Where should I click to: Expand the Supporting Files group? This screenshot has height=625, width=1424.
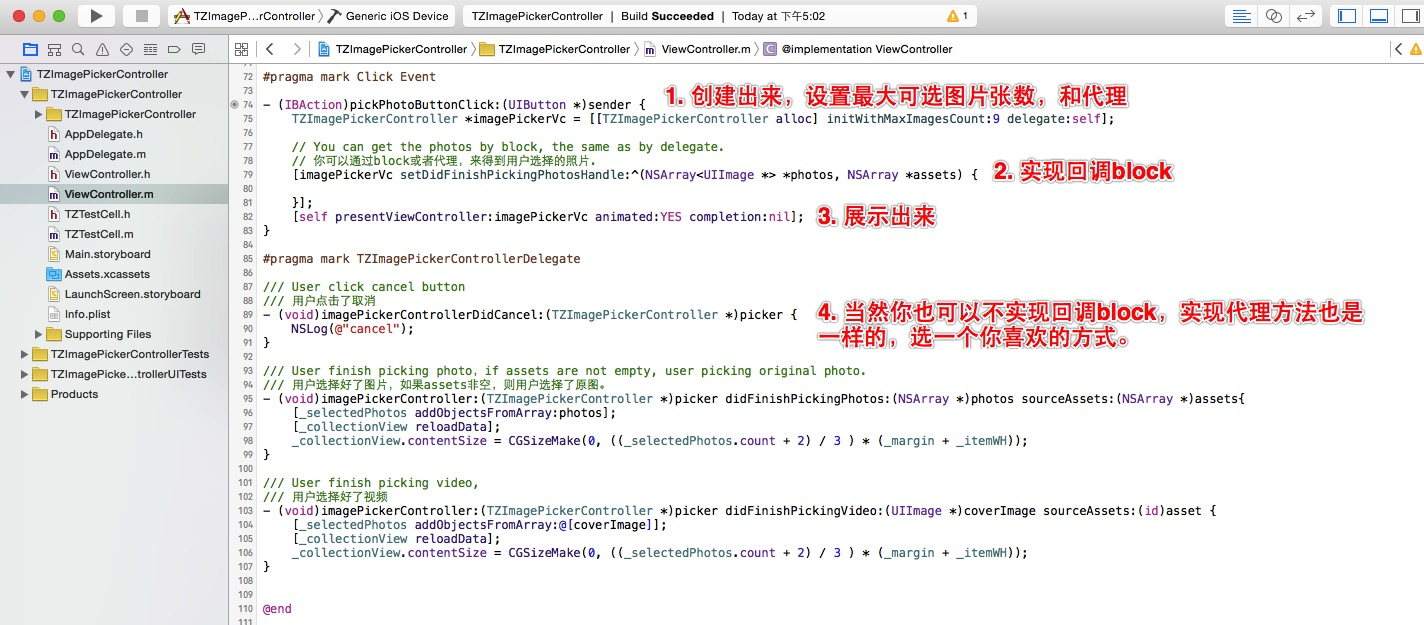(x=38, y=334)
